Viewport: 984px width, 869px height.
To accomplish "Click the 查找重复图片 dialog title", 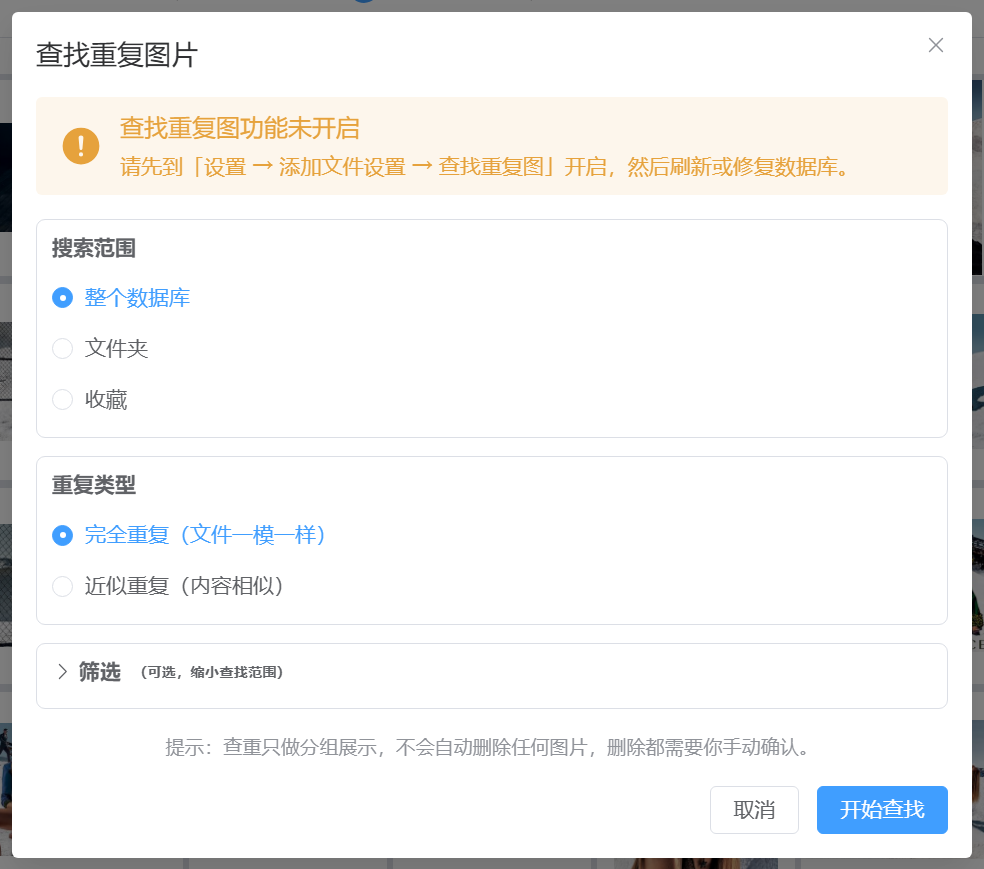I will point(117,55).
